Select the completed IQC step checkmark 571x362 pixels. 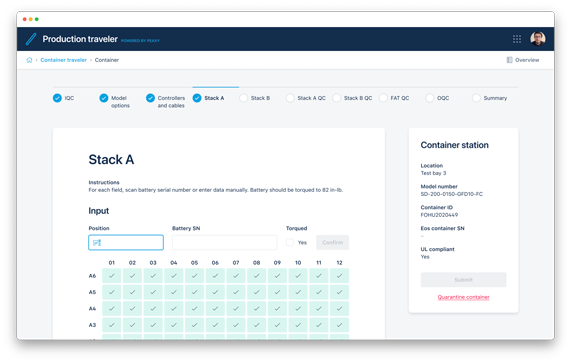pos(57,98)
